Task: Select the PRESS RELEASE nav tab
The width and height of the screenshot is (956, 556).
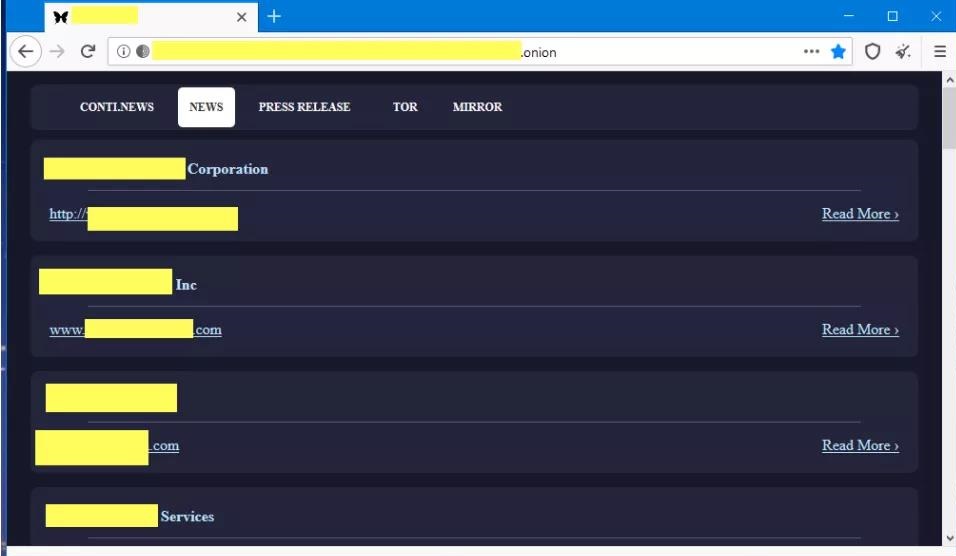Action: [x=304, y=107]
